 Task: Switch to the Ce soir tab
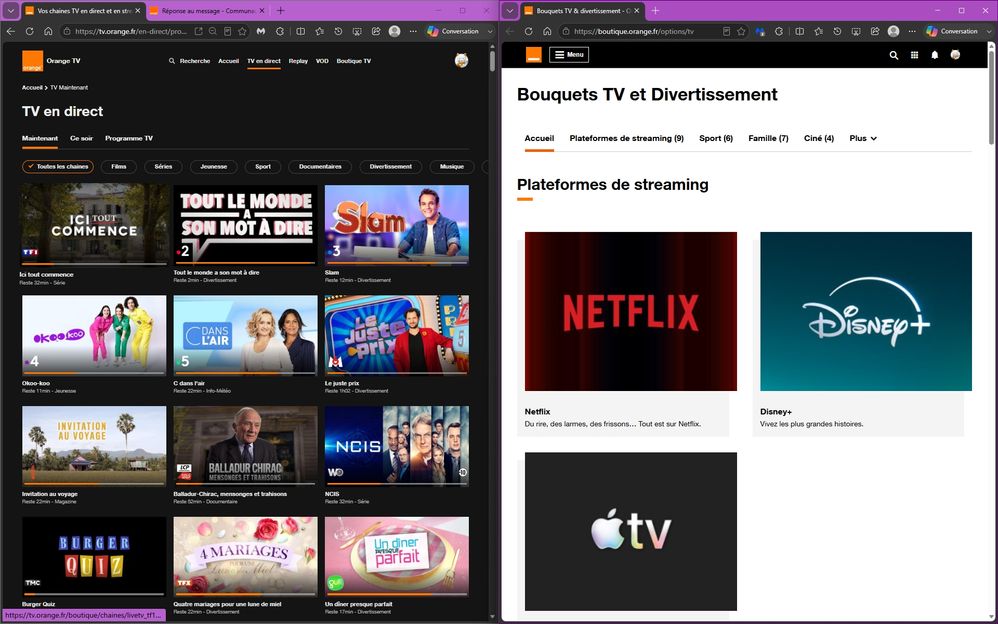click(x=81, y=138)
